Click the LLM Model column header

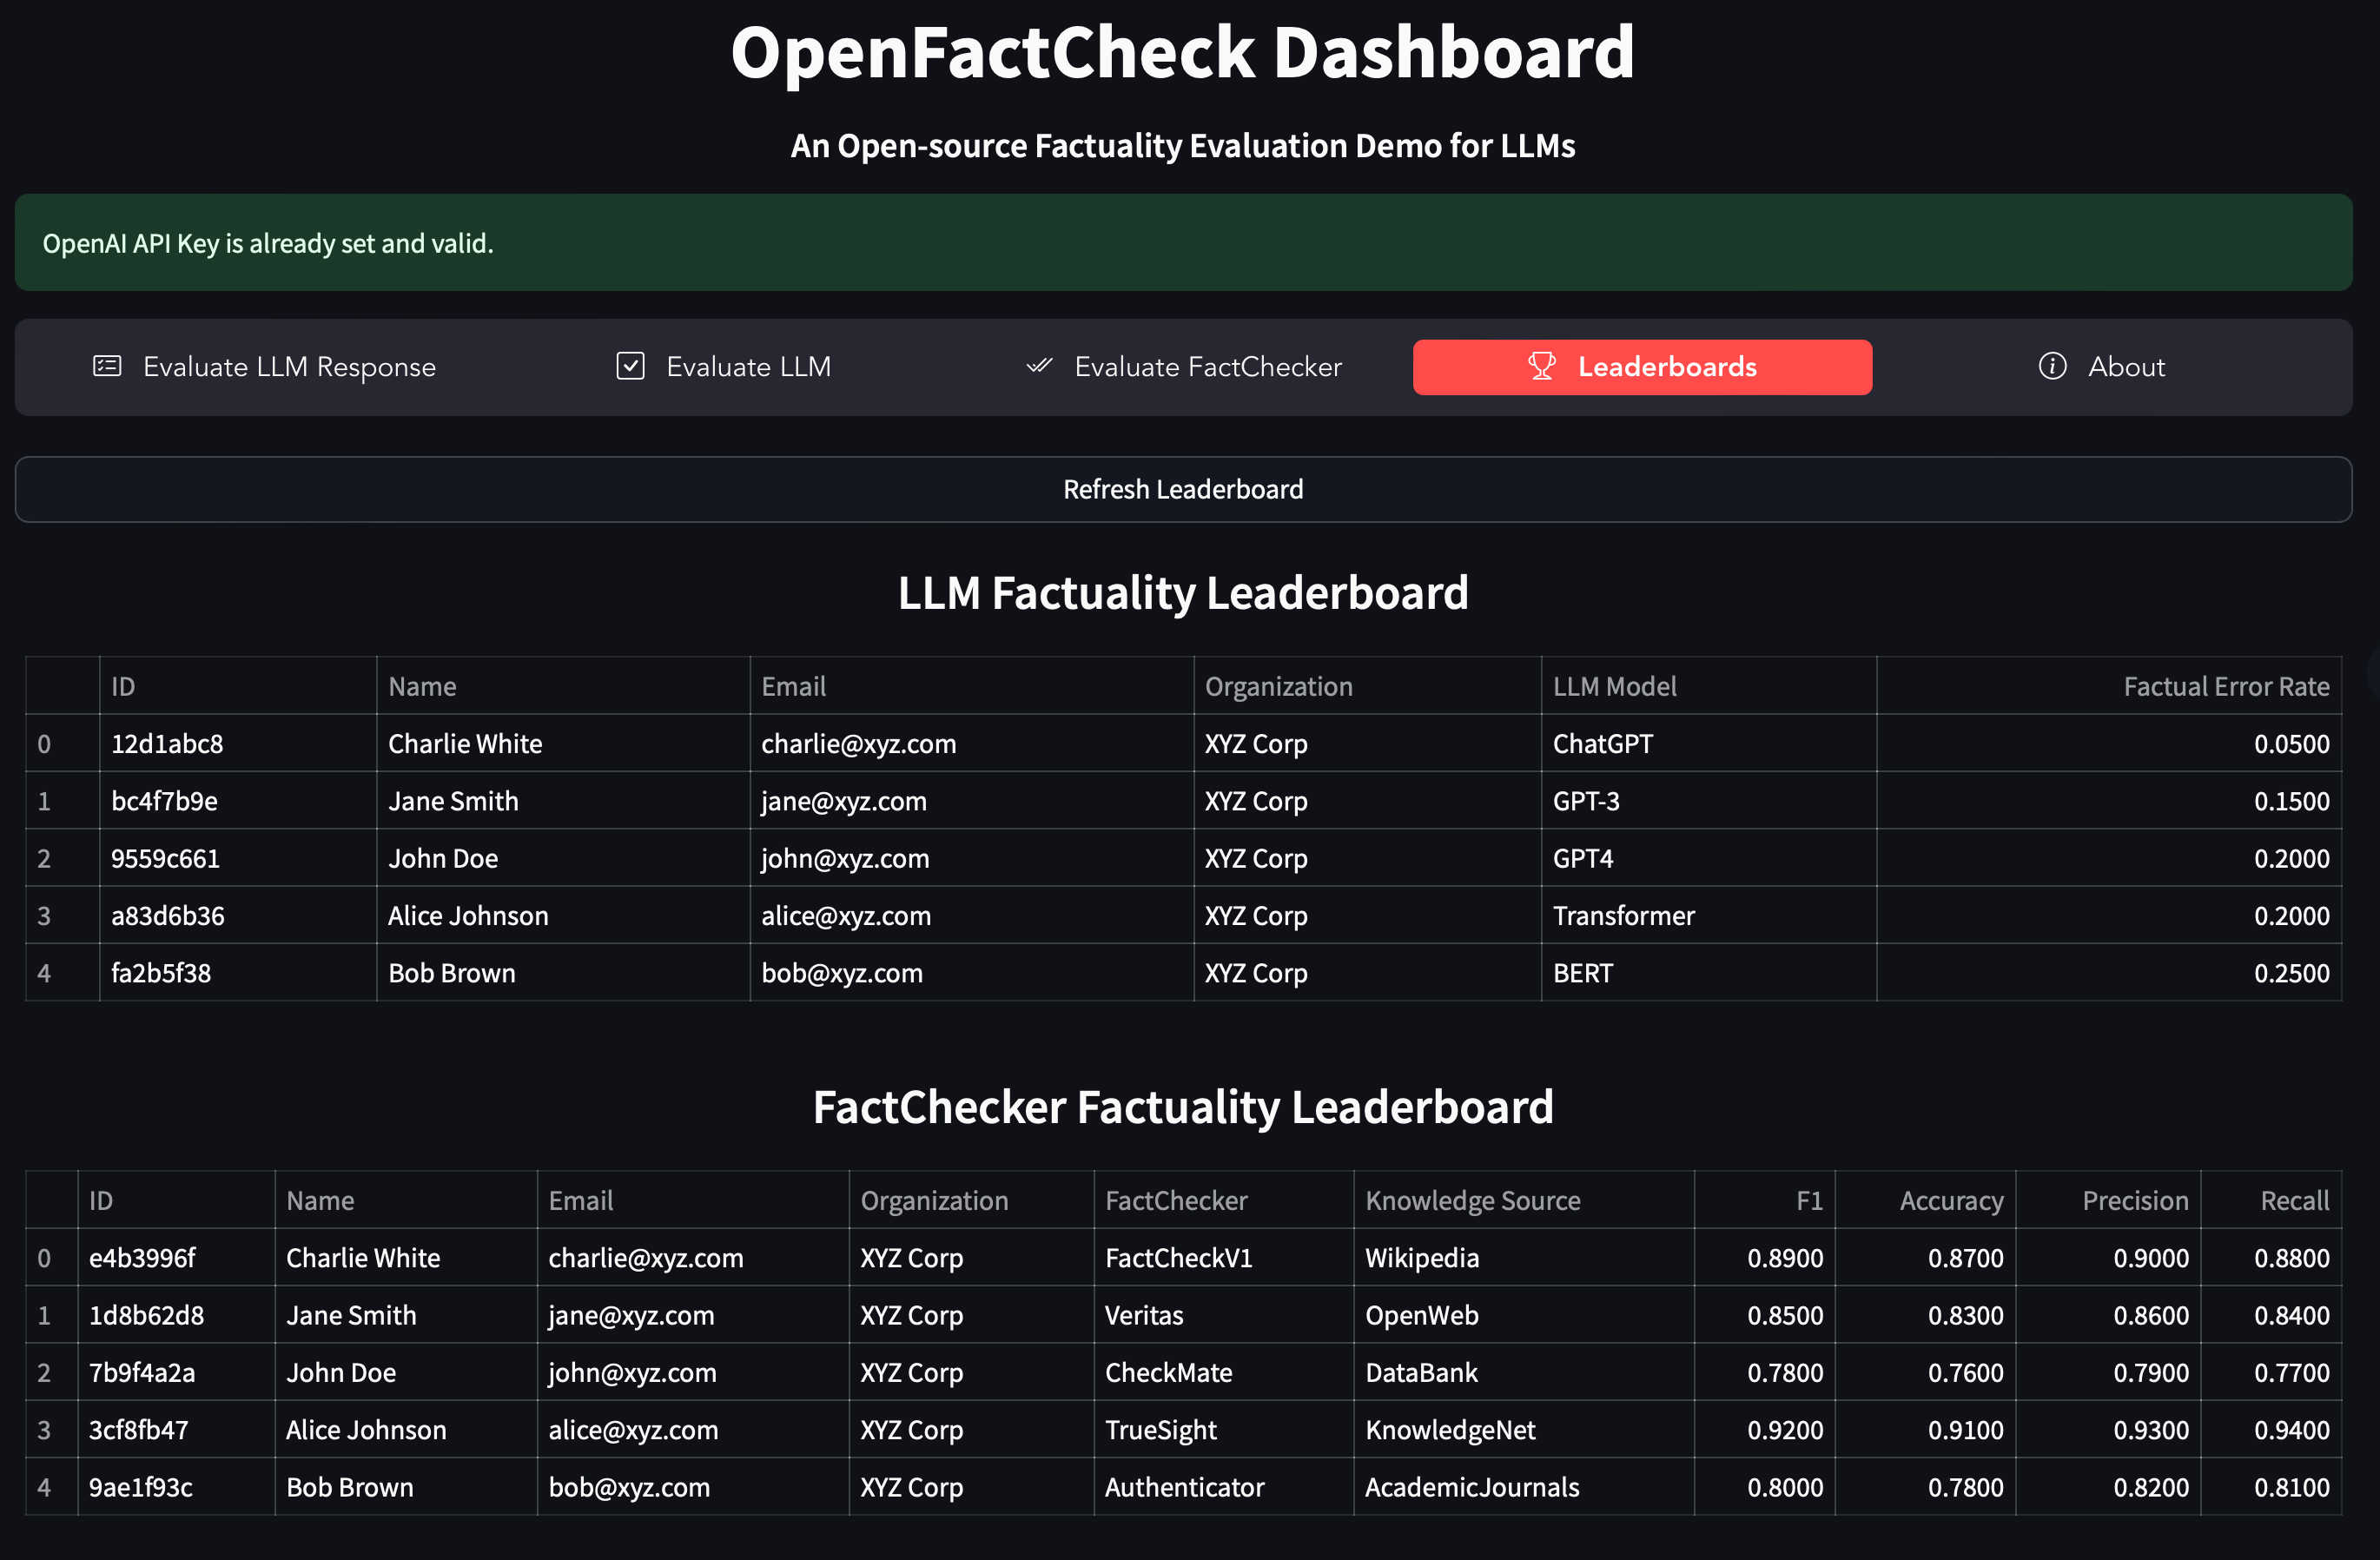1708,686
